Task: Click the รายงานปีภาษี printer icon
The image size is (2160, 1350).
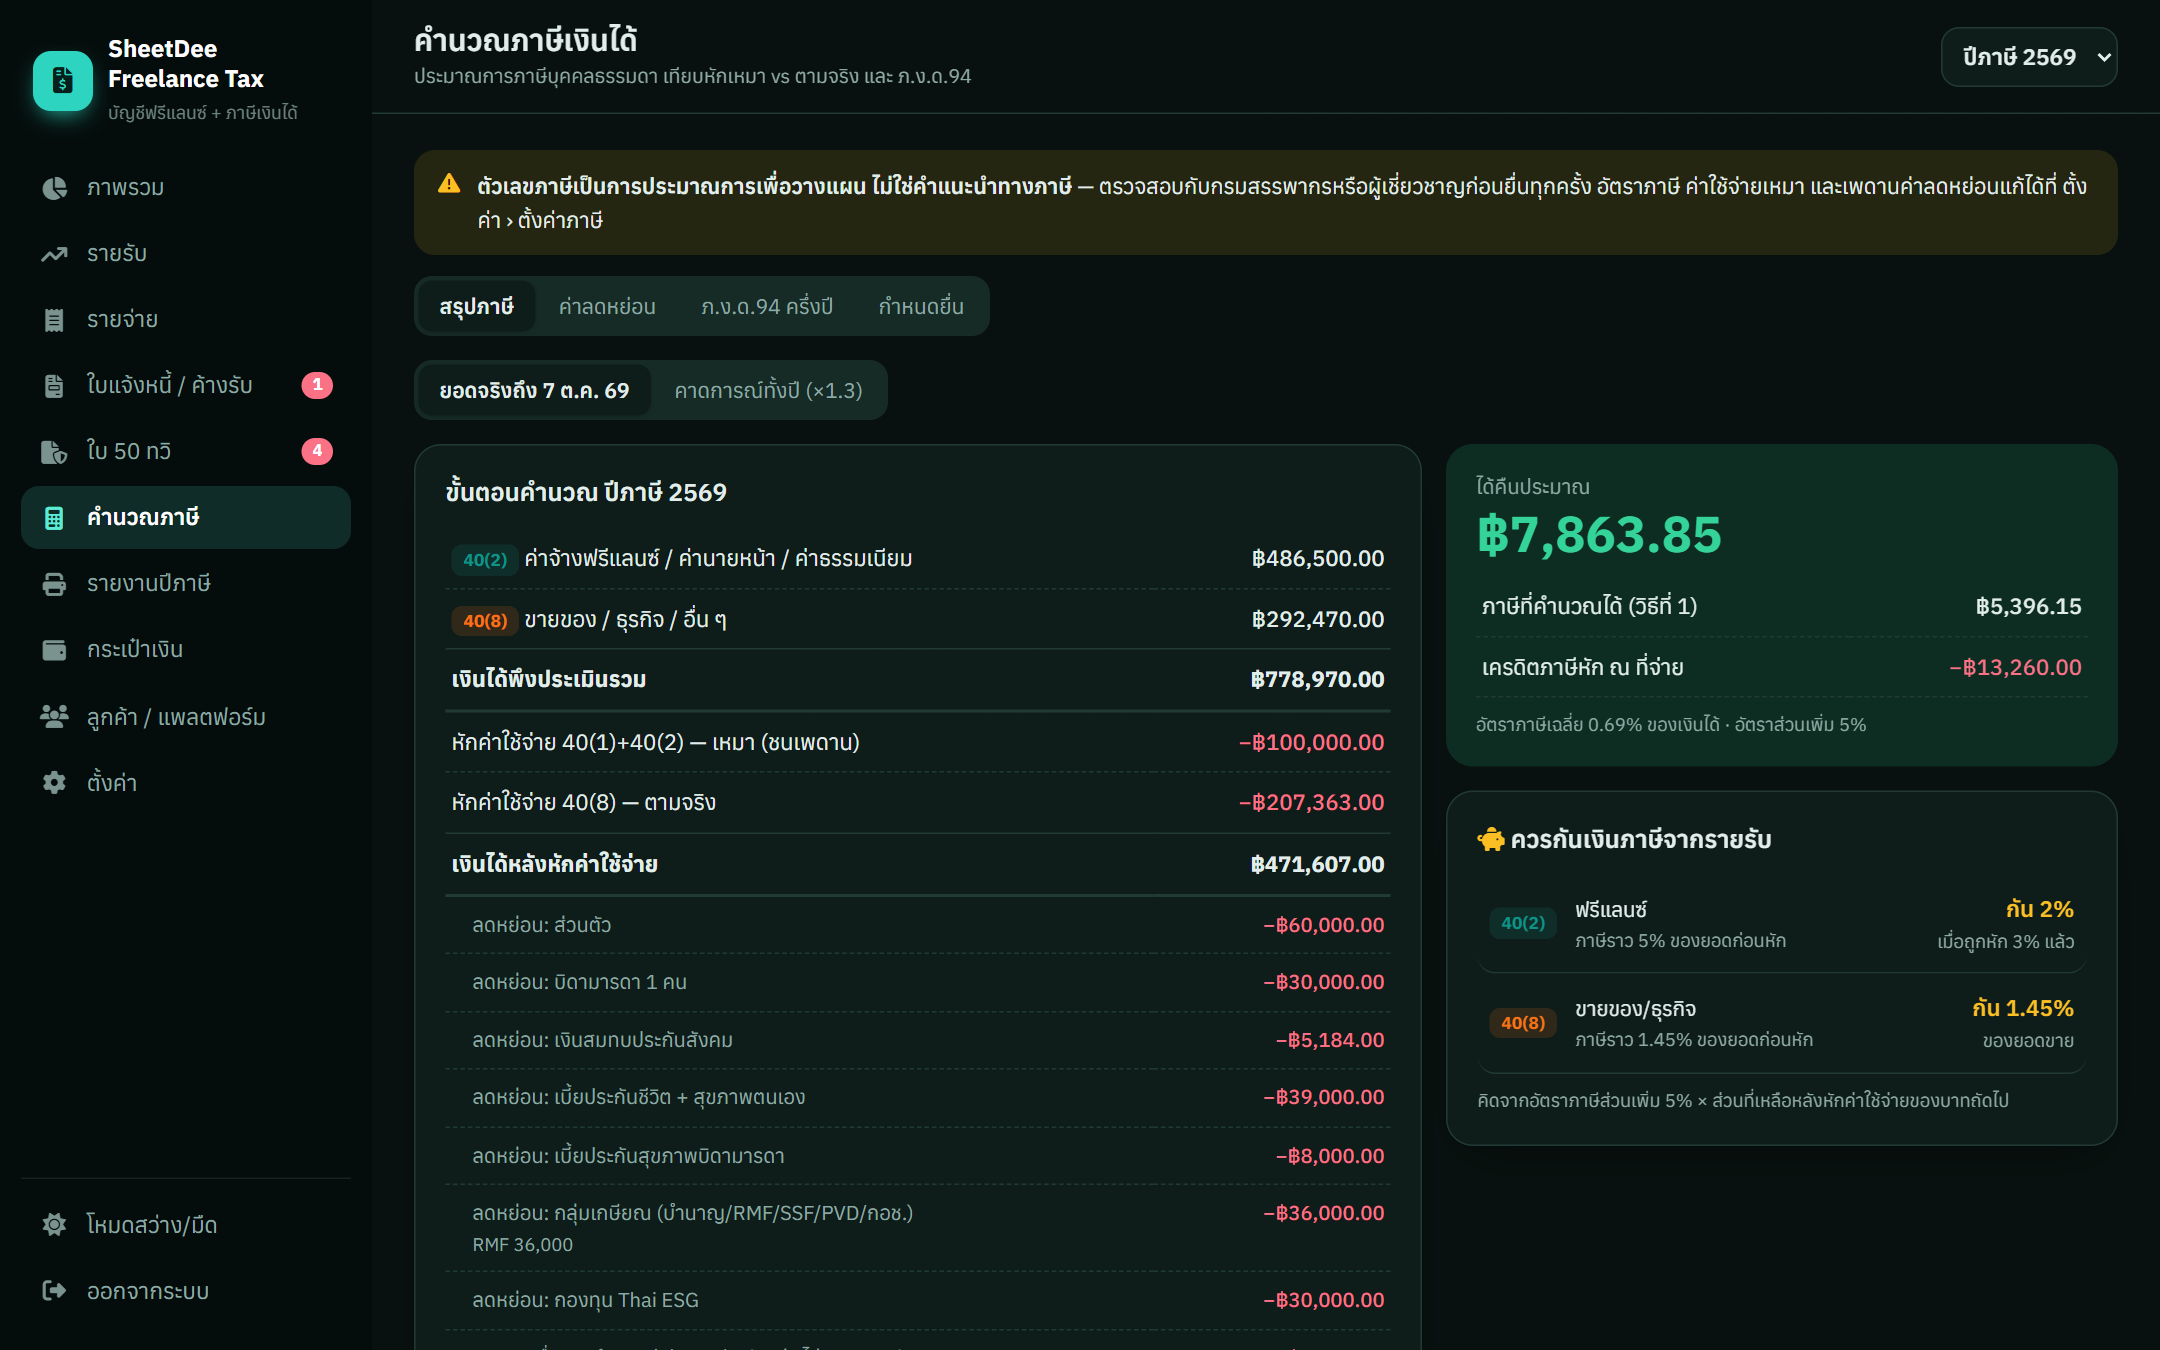Action: 54,584
